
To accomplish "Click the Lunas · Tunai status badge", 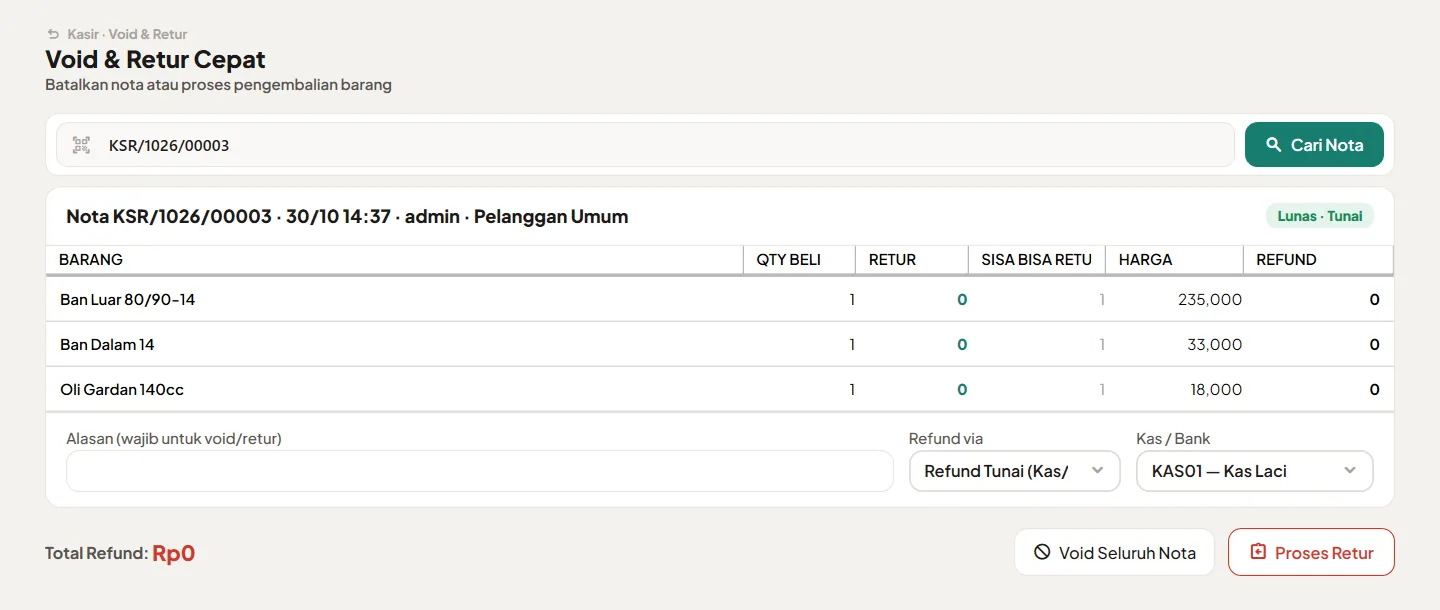I will tap(1320, 216).
